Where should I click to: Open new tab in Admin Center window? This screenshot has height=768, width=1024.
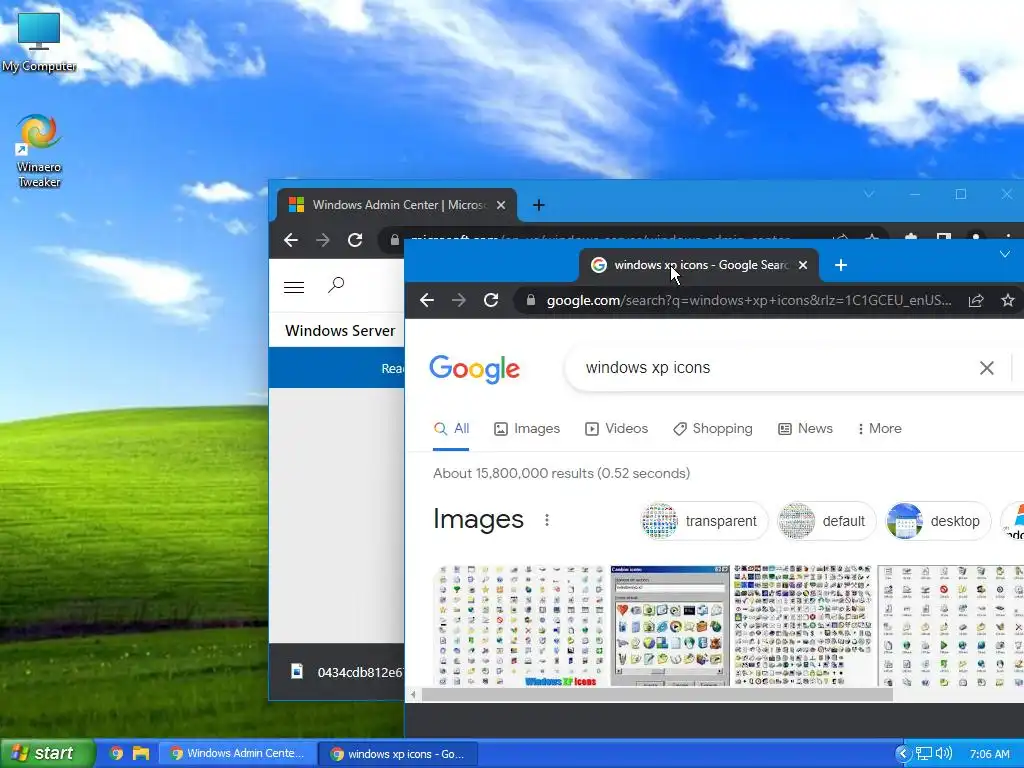pos(538,205)
